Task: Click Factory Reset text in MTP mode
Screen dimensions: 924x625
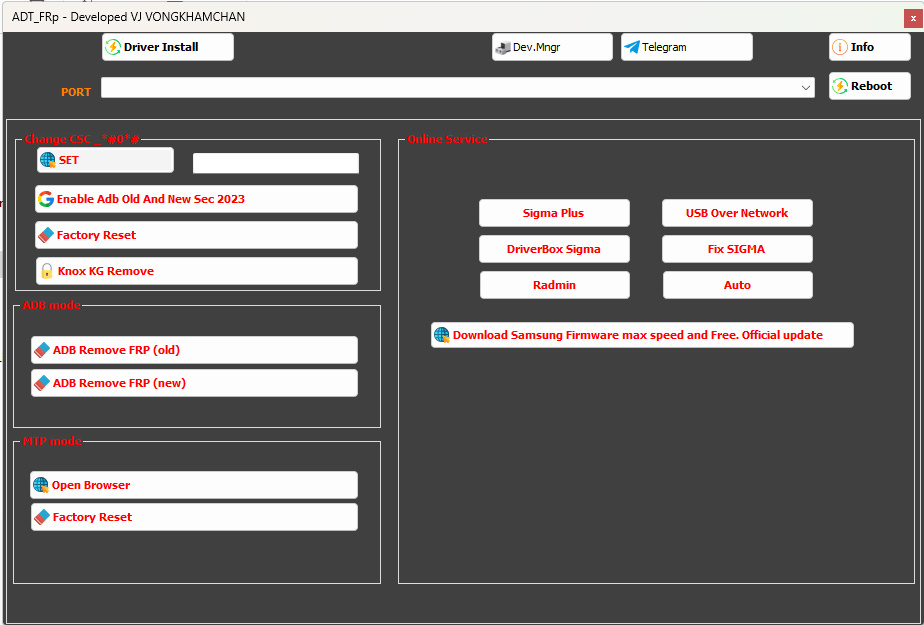Action: [92, 517]
